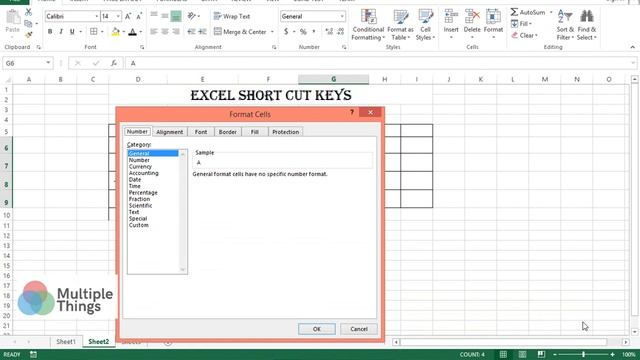
Task: Click the Cut scissors icon
Action: click(28, 12)
